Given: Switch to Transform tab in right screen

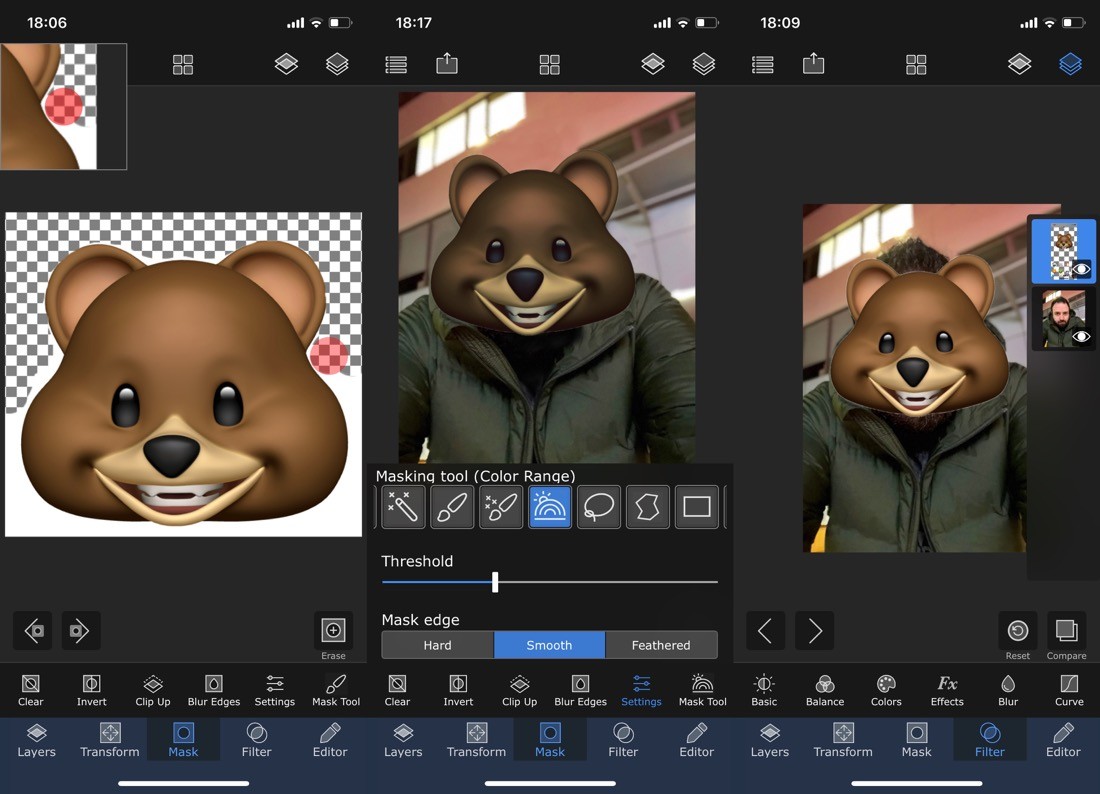Looking at the screenshot, I should [843, 741].
